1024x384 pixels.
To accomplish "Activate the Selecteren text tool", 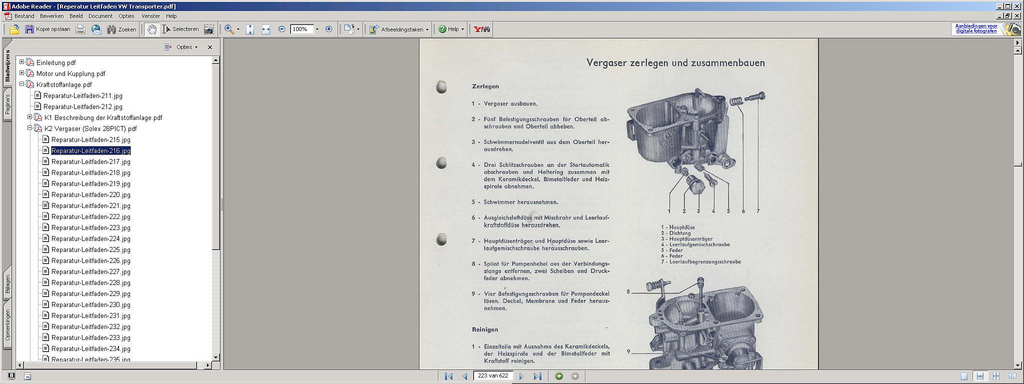I will pos(180,29).
